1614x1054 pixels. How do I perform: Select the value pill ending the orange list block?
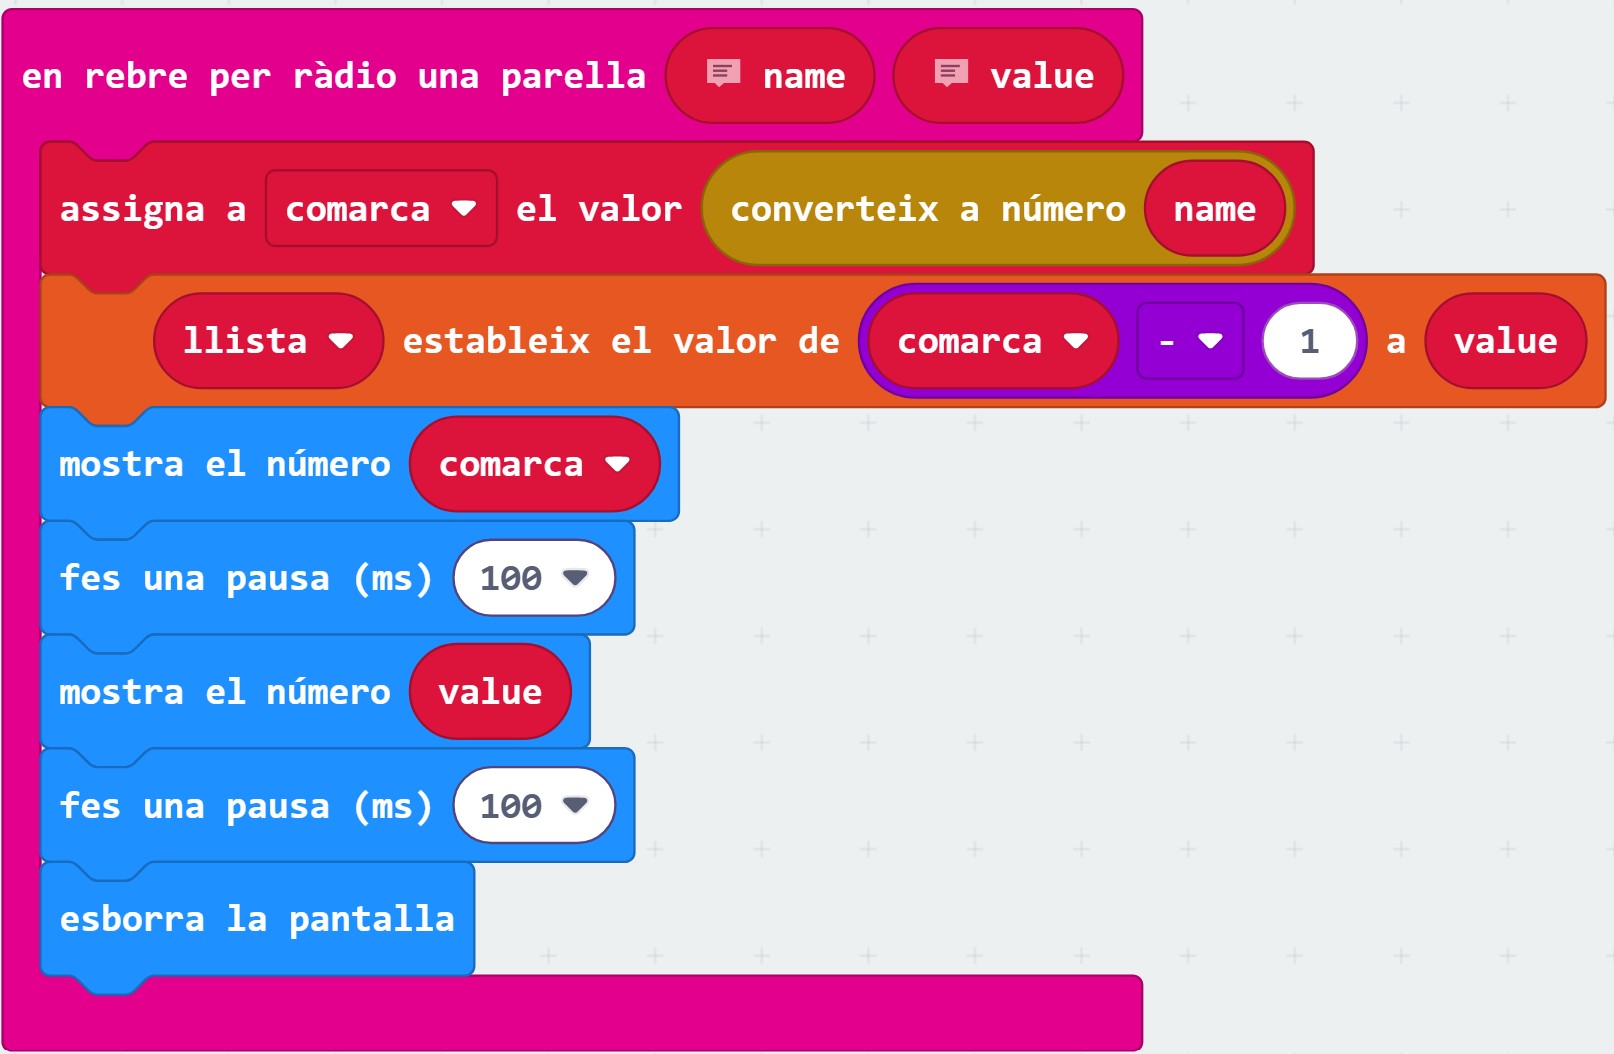coord(1505,341)
